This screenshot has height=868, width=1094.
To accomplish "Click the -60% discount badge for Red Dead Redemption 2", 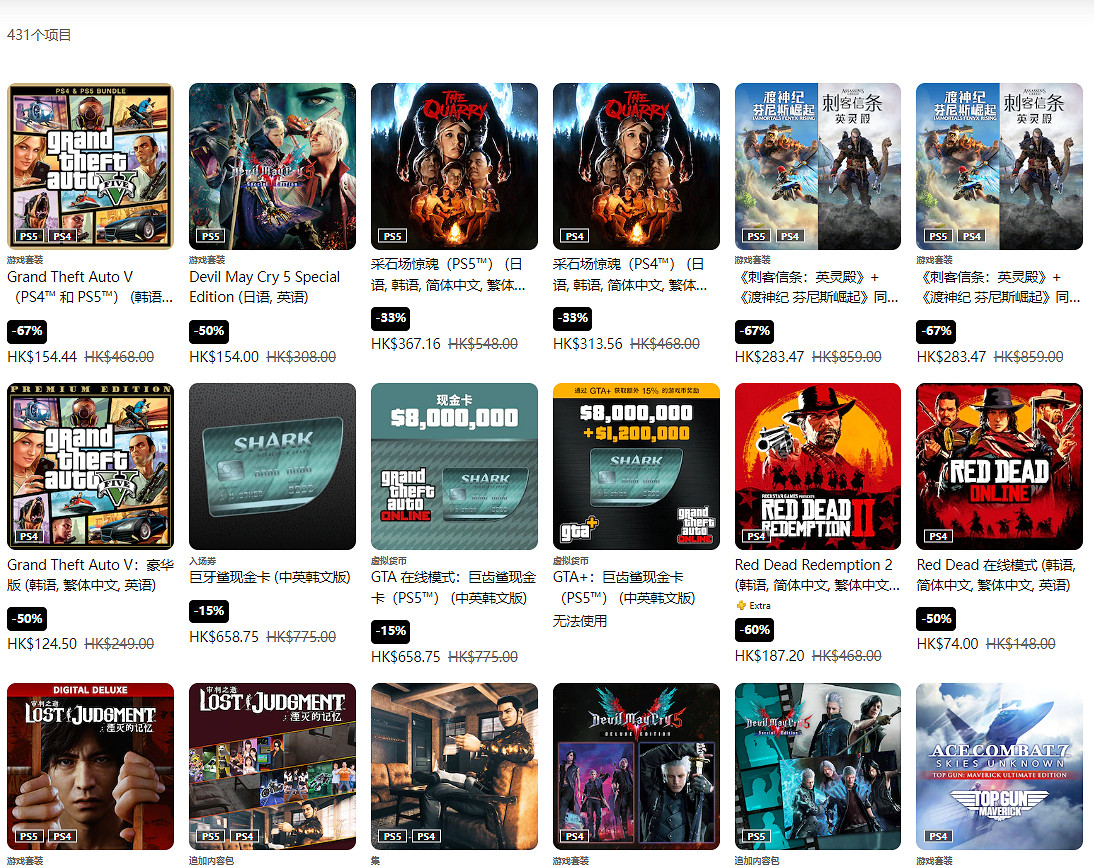I will [754, 631].
